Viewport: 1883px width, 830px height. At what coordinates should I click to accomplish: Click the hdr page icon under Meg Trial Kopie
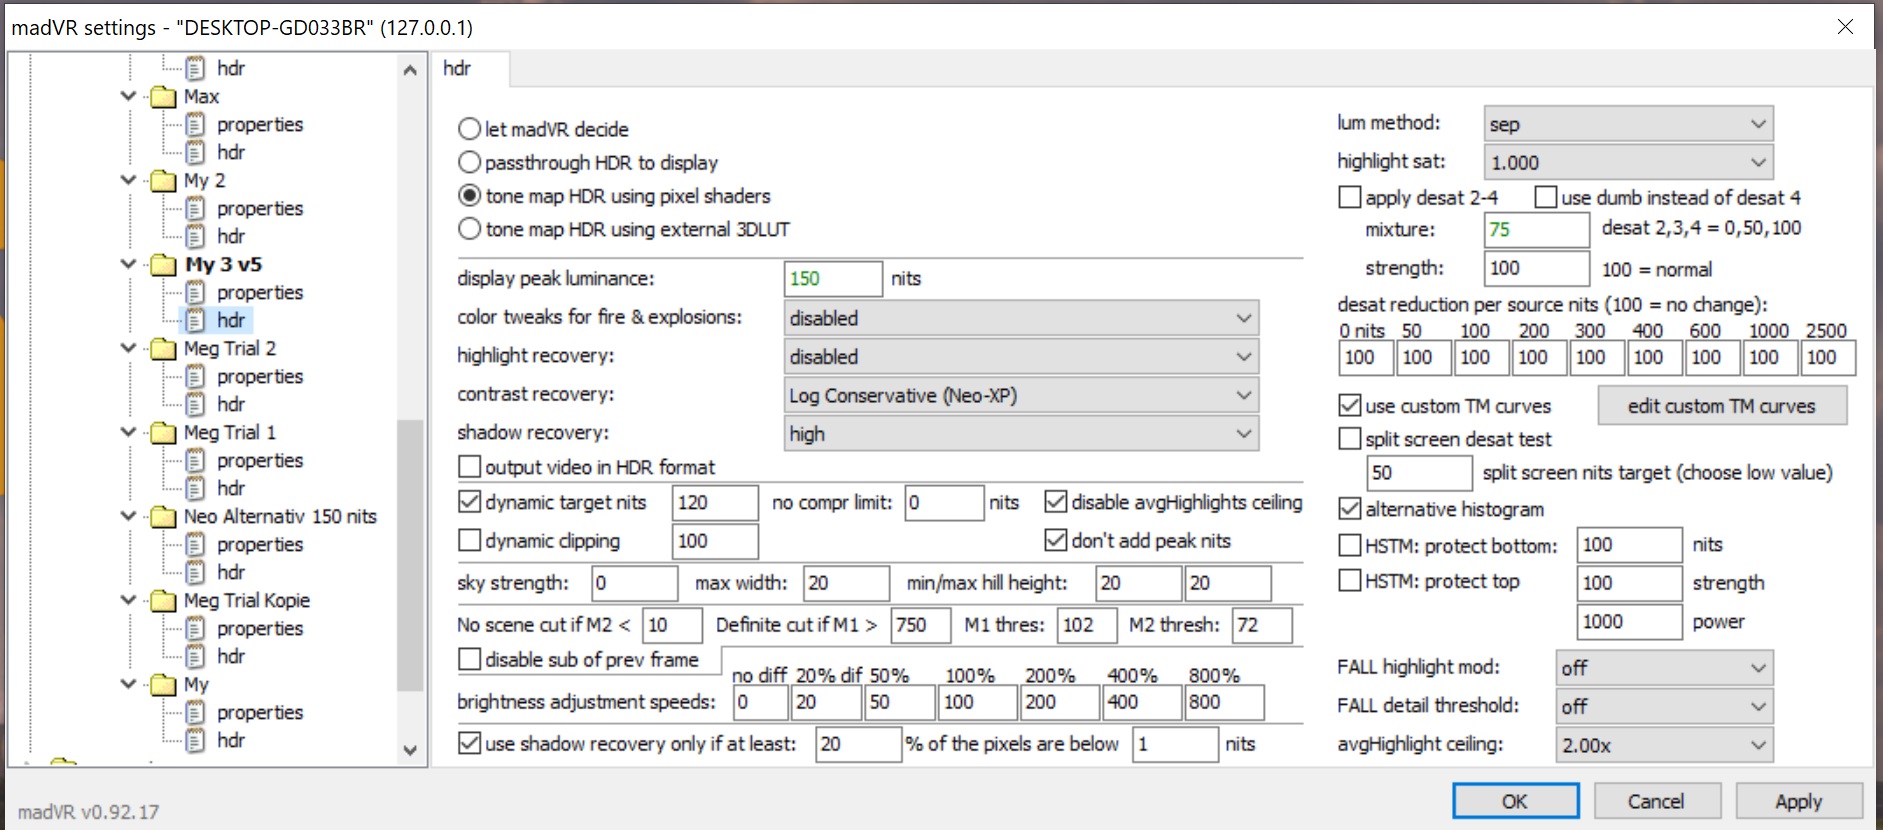pos(196,657)
